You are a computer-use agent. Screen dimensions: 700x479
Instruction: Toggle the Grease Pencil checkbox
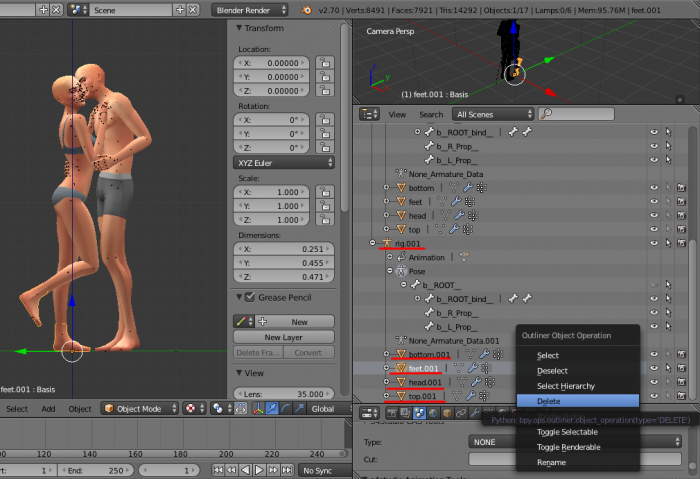click(249, 297)
